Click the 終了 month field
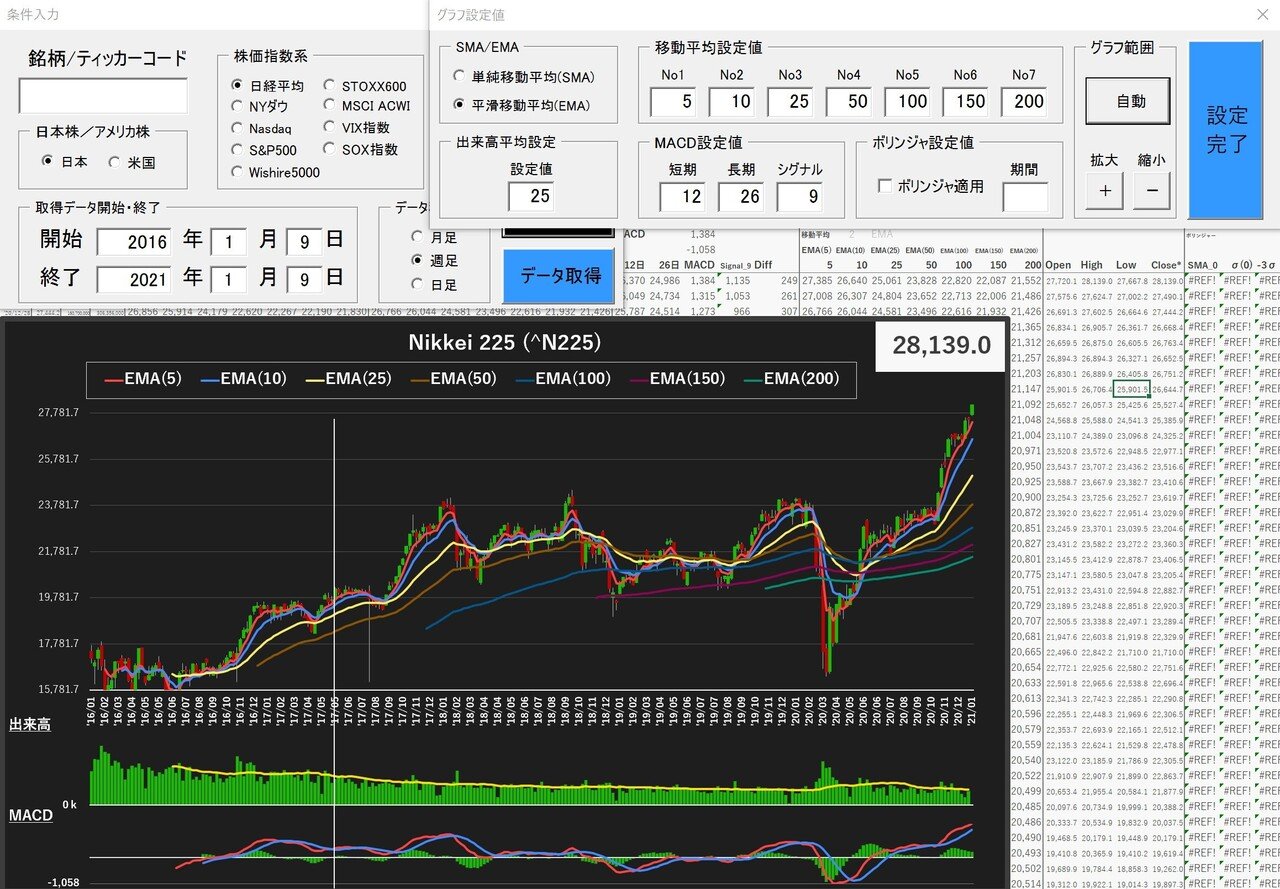 (228, 278)
